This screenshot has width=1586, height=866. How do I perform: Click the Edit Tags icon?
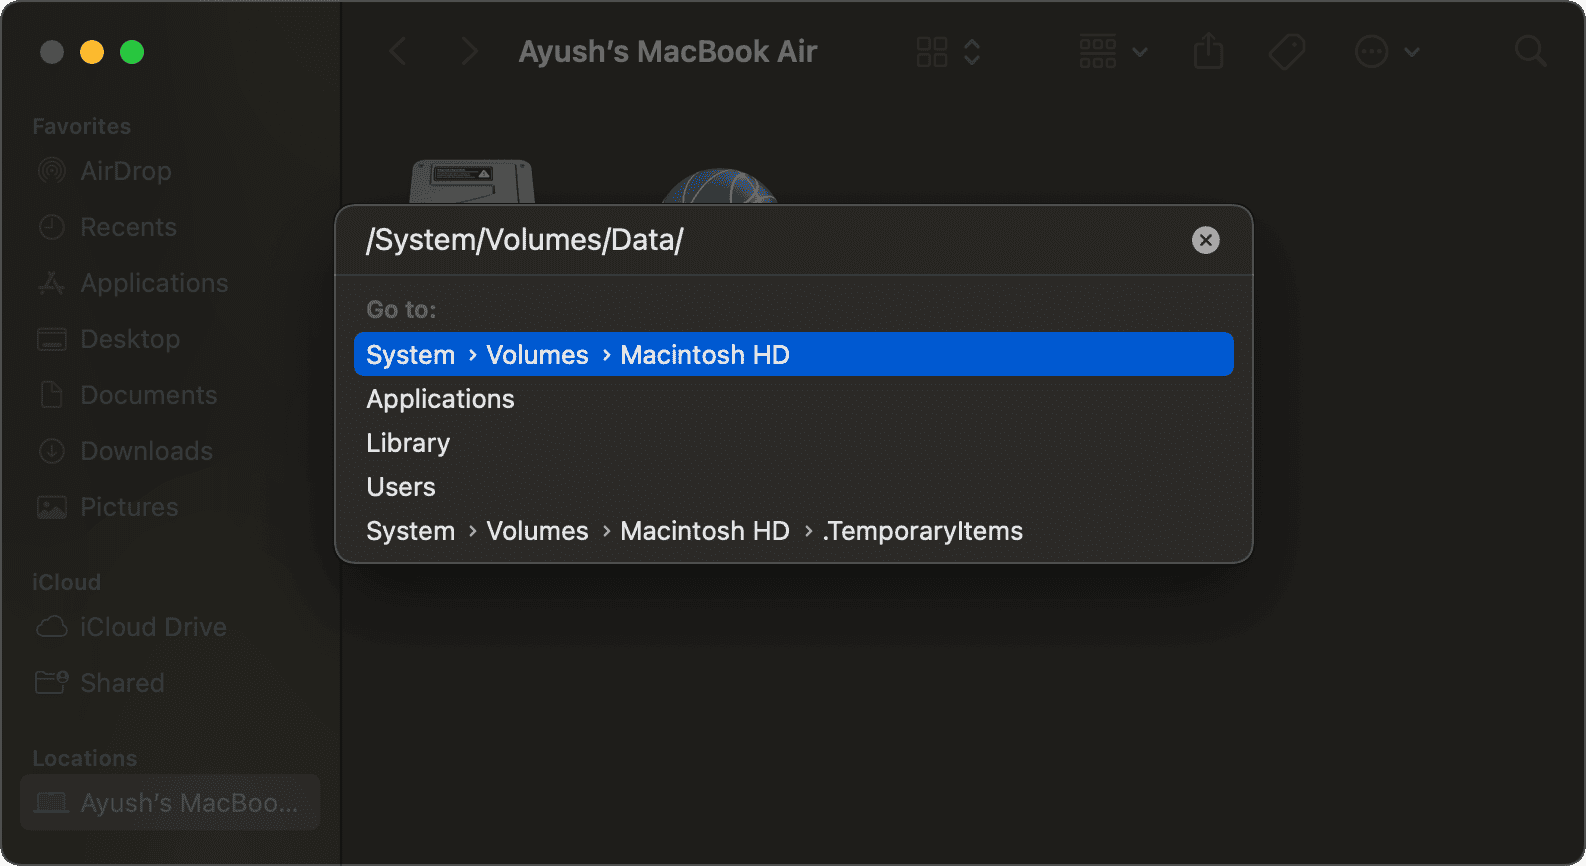point(1287,51)
